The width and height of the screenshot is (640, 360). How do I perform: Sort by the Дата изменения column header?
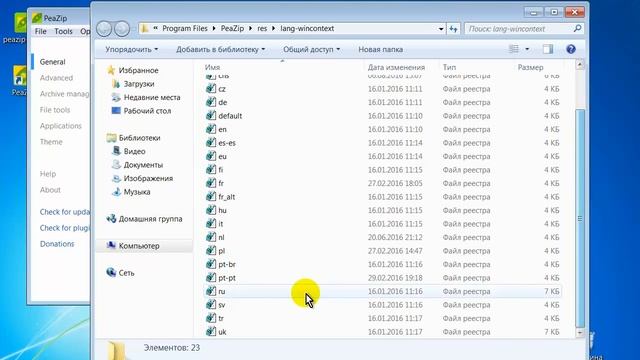pos(396,67)
